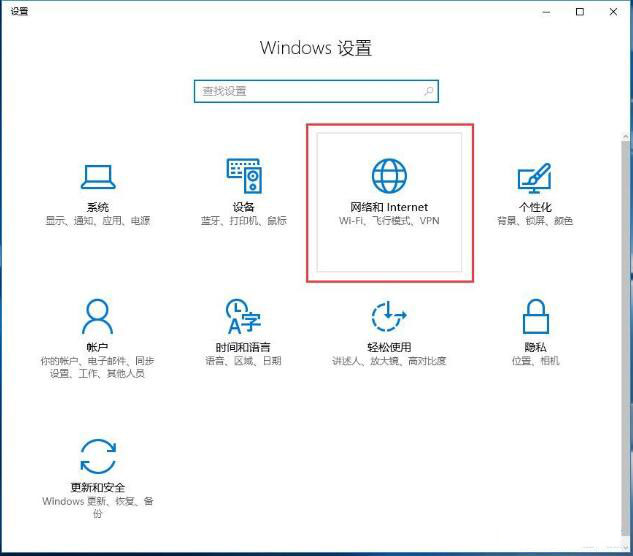Open the 系统 laptop icon

point(98,177)
